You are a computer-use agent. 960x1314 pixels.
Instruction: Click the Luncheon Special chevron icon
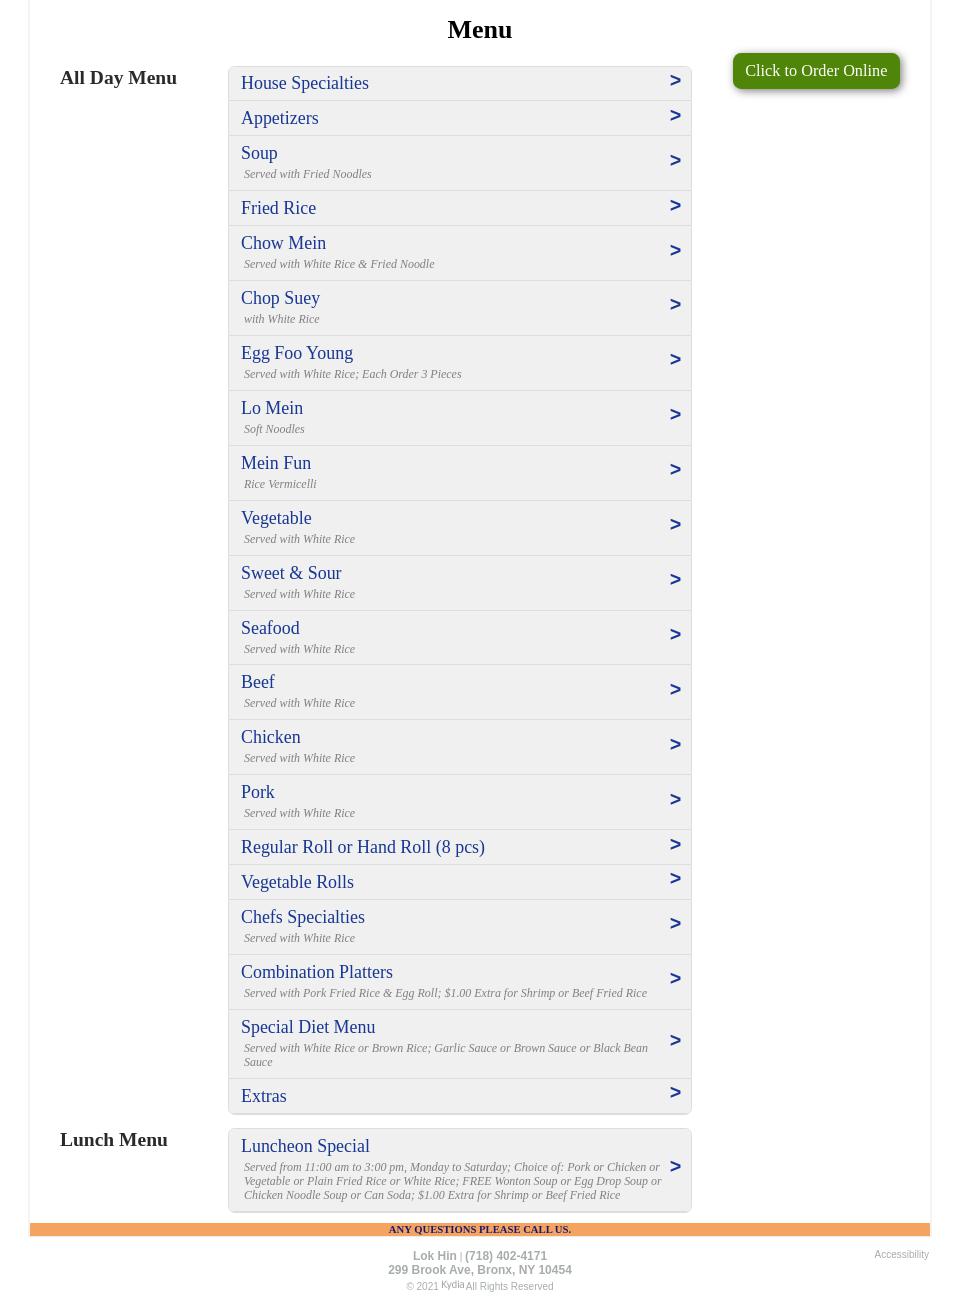tap(675, 1167)
